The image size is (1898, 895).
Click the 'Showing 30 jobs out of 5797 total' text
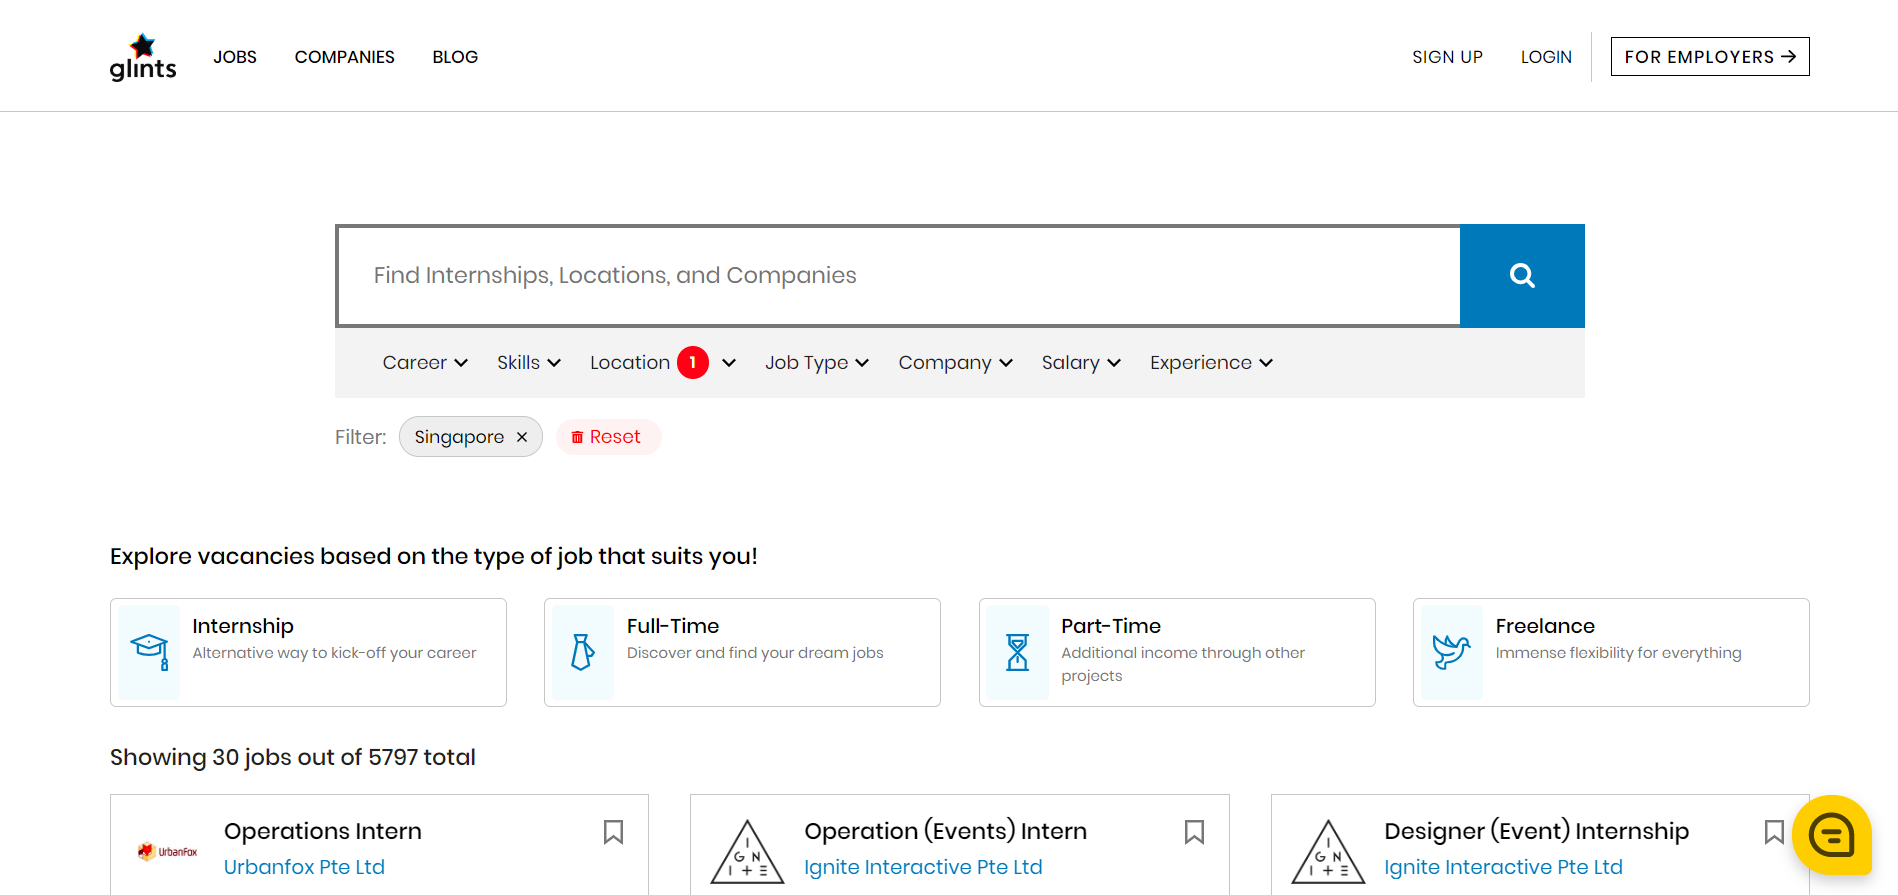(x=293, y=757)
